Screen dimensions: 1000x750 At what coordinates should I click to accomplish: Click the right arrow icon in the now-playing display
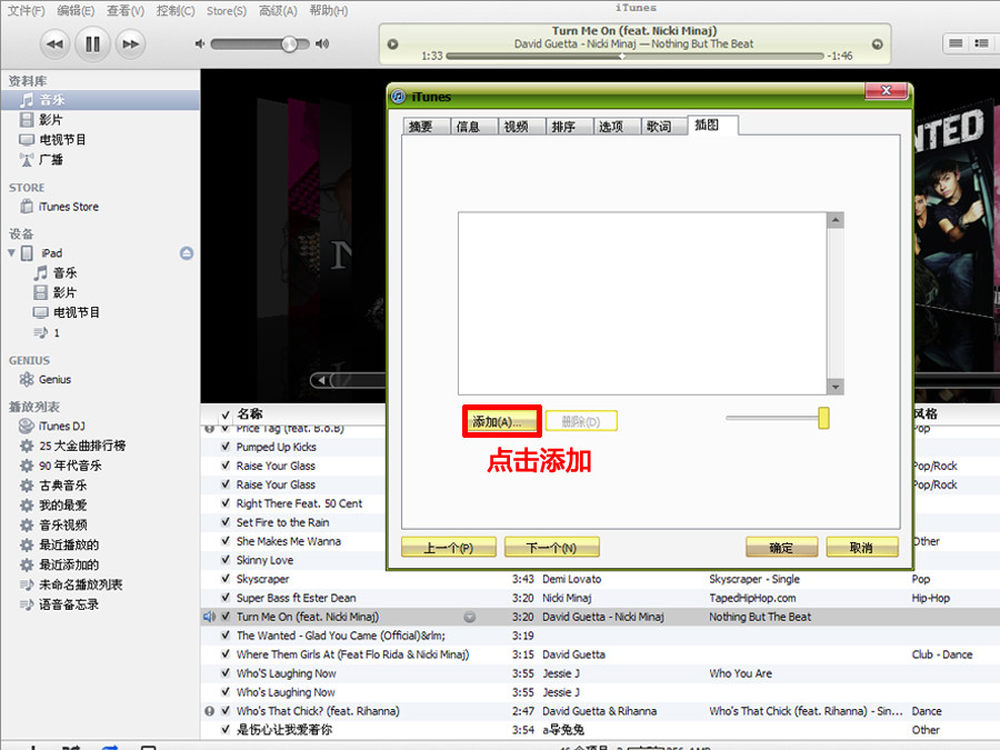click(x=878, y=44)
